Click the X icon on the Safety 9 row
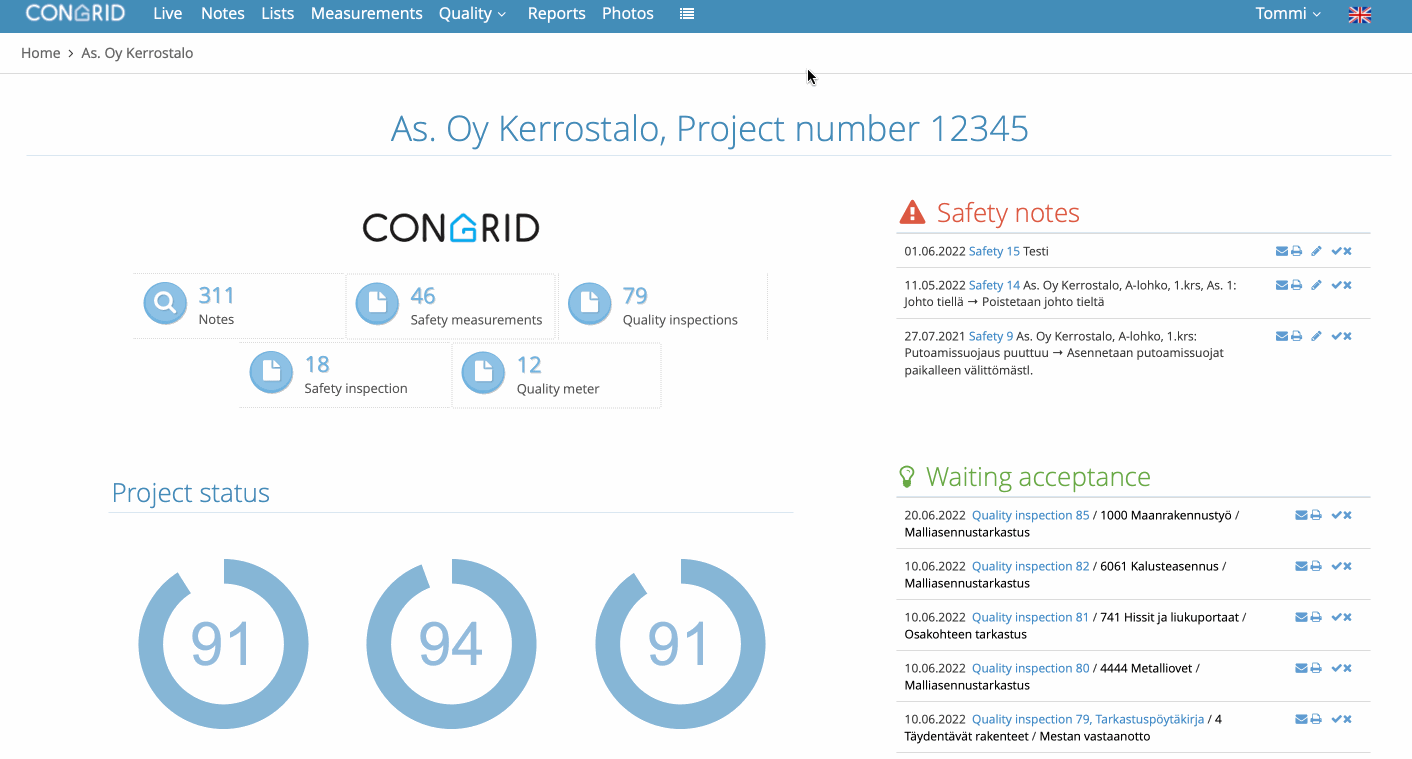This screenshot has width=1412, height=759. [x=1347, y=337]
